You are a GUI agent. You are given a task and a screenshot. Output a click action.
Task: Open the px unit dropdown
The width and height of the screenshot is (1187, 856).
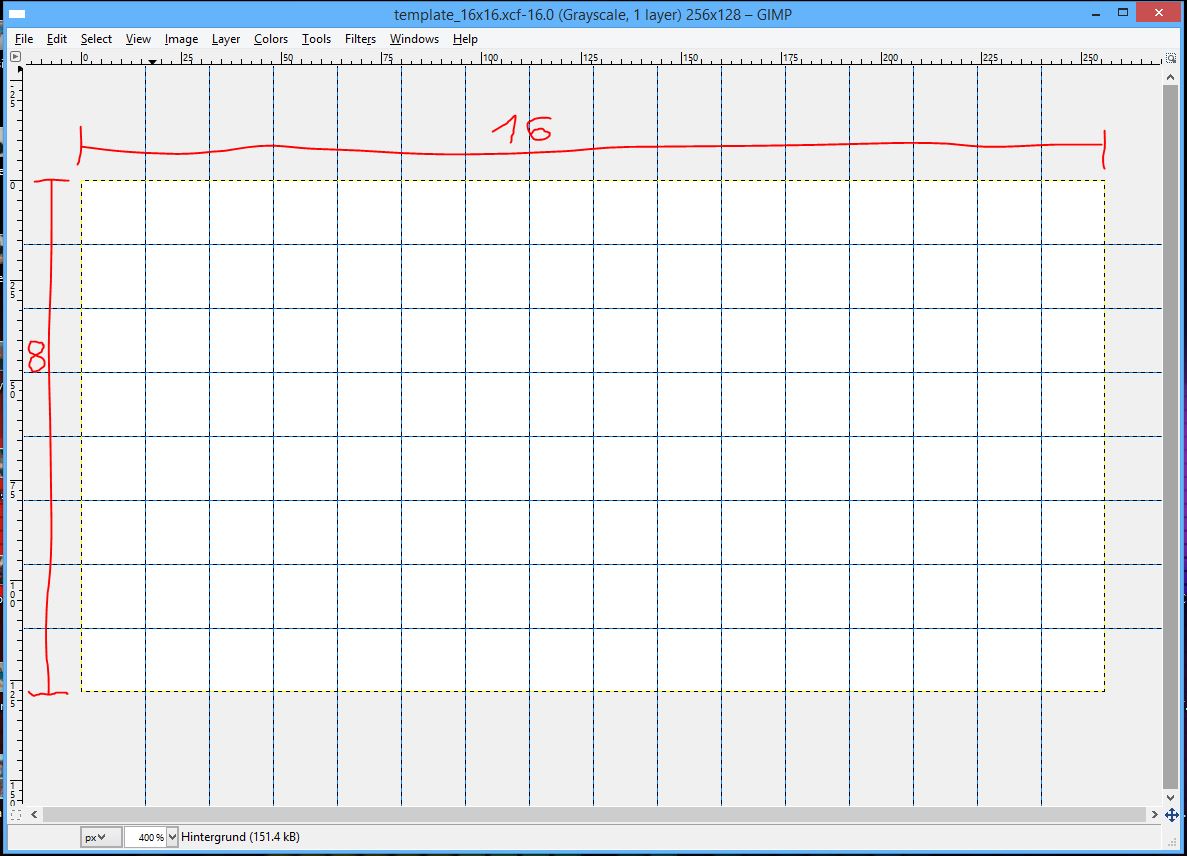(x=100, y=837)
